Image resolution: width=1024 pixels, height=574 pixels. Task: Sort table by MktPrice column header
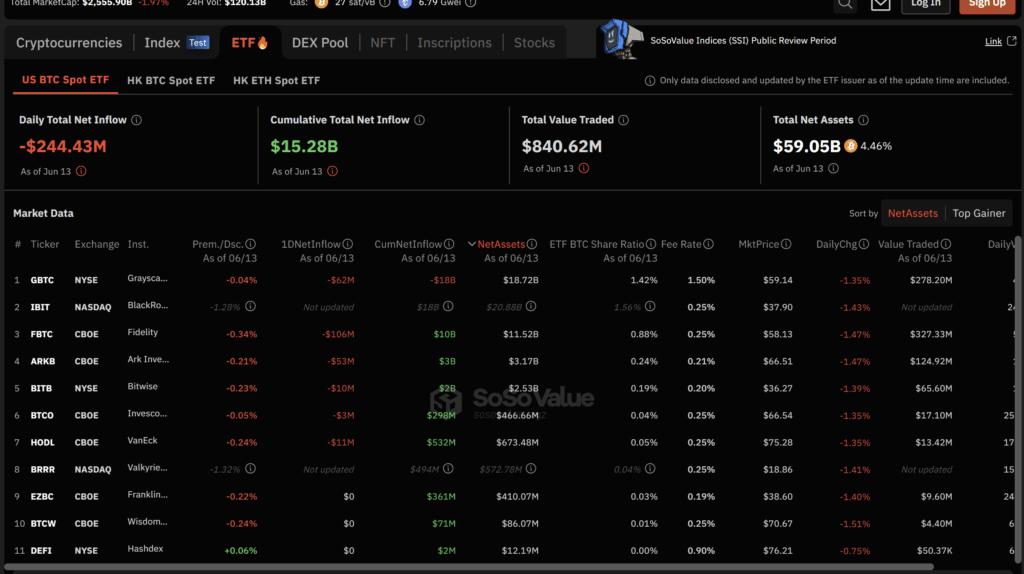click(x=759, y=244)
